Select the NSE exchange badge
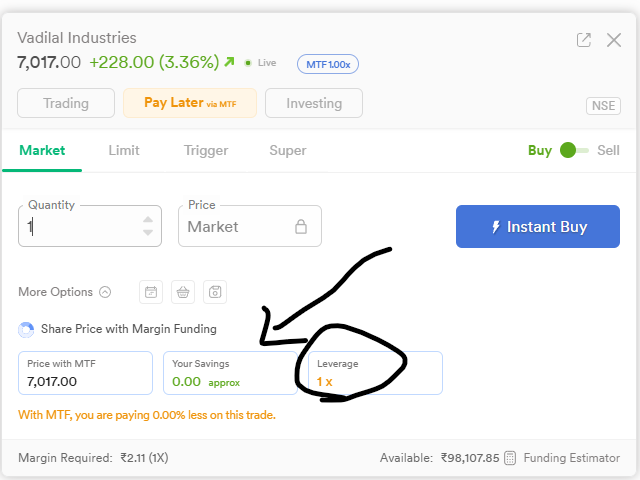The image size is (640, 480). 603,106
